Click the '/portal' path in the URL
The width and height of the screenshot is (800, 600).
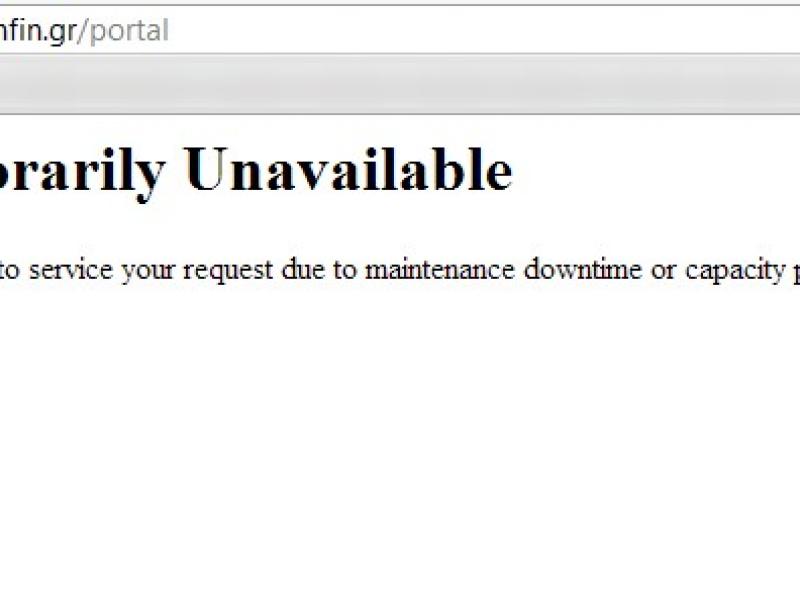[123, 31]
